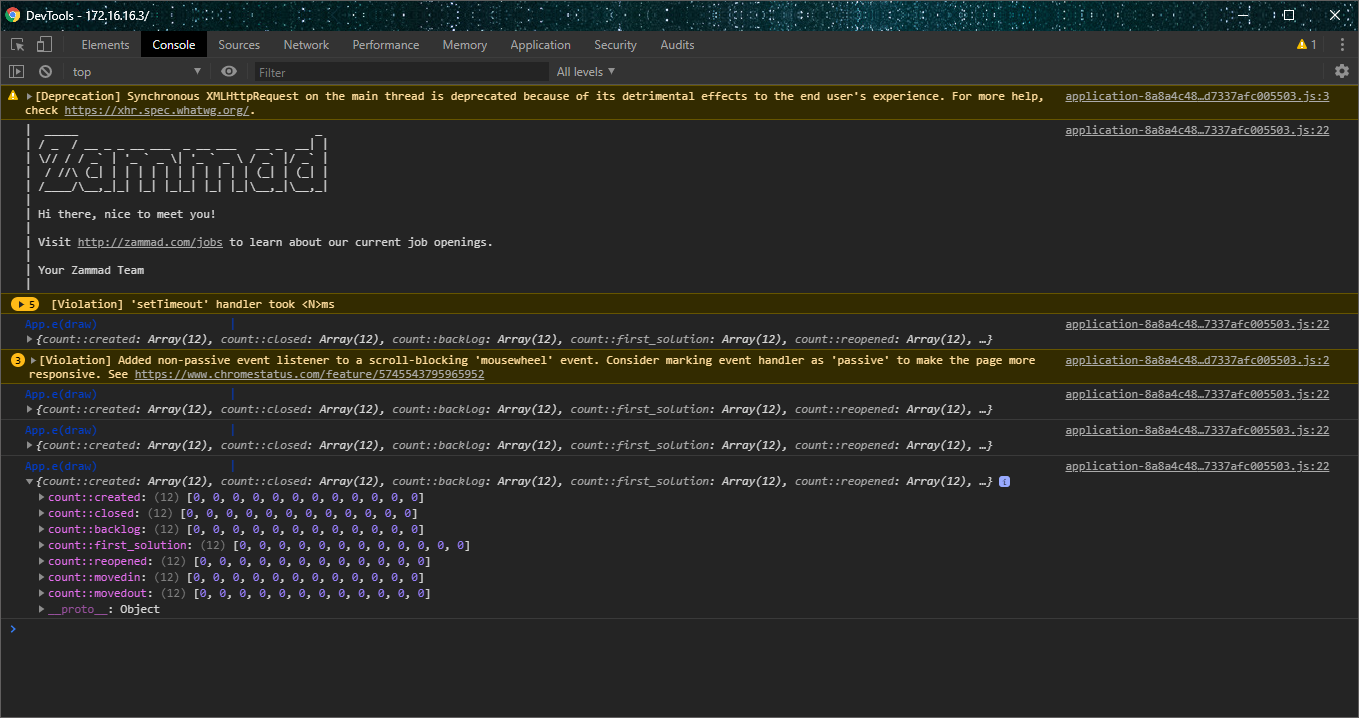Expand the __proto__ Object entry
Image resolution: width=1359 pixels, height=718 pixels.
pos(40,609)
